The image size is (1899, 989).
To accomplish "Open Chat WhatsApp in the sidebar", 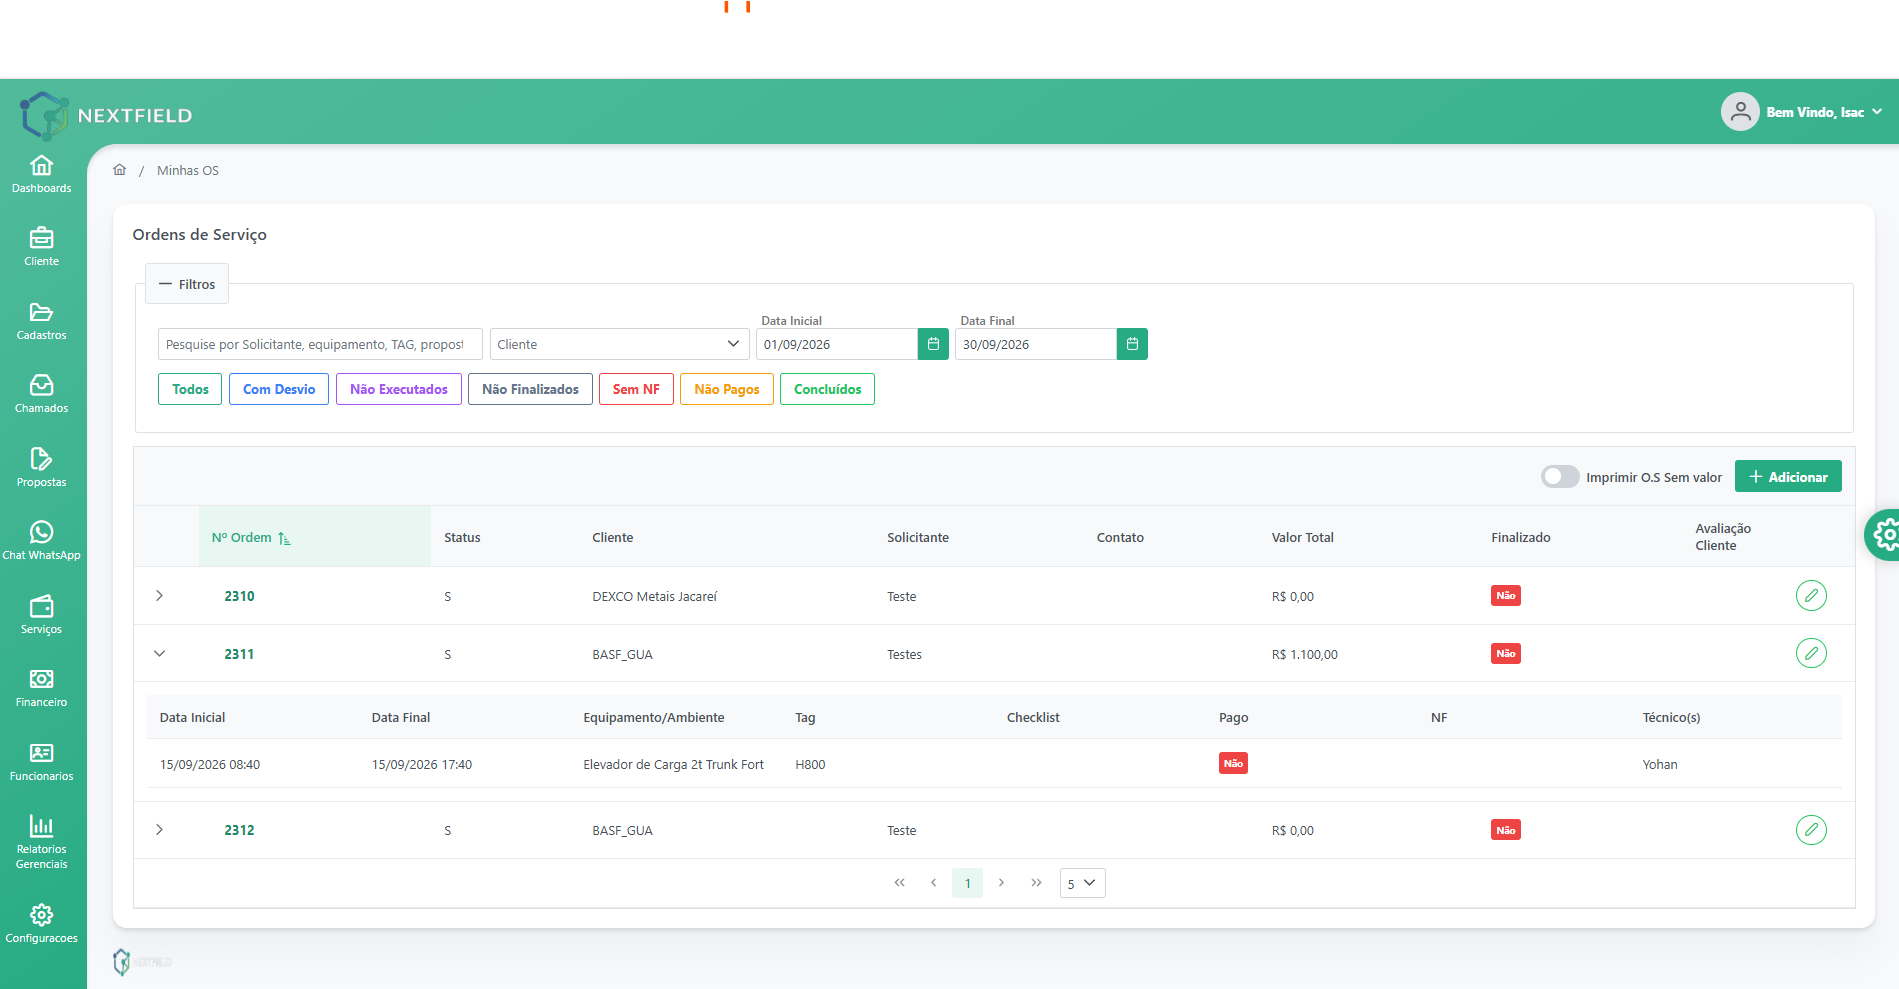I will click(41, 541).
